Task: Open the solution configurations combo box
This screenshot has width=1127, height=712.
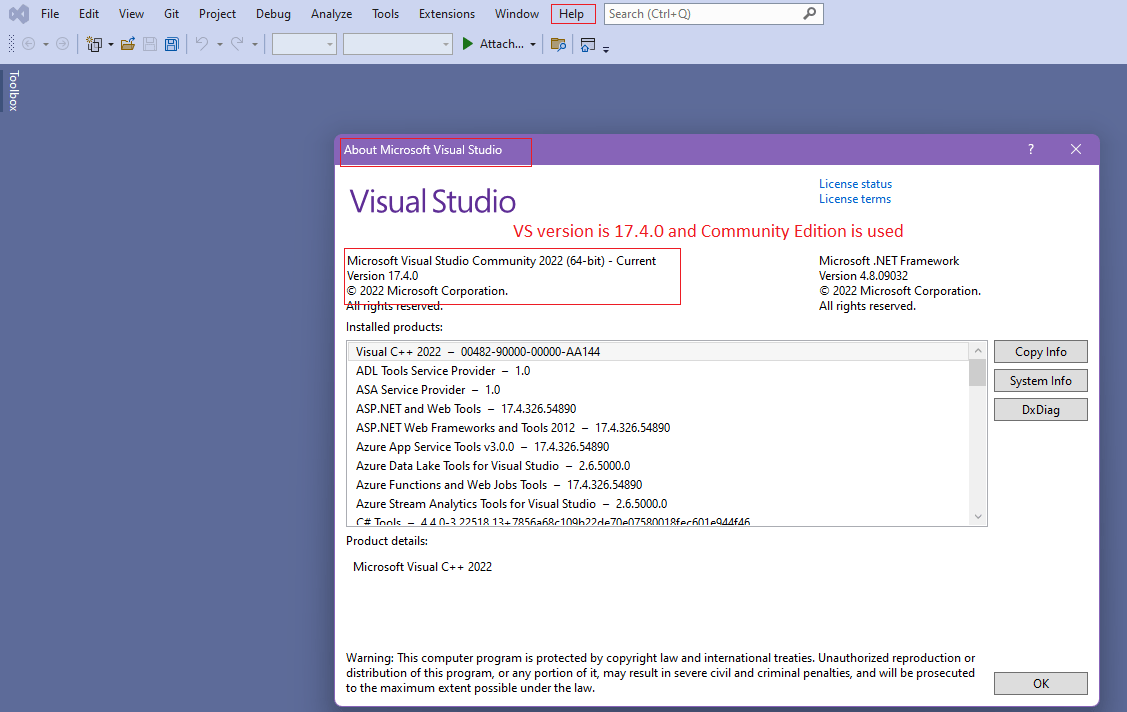Action: 303,44
